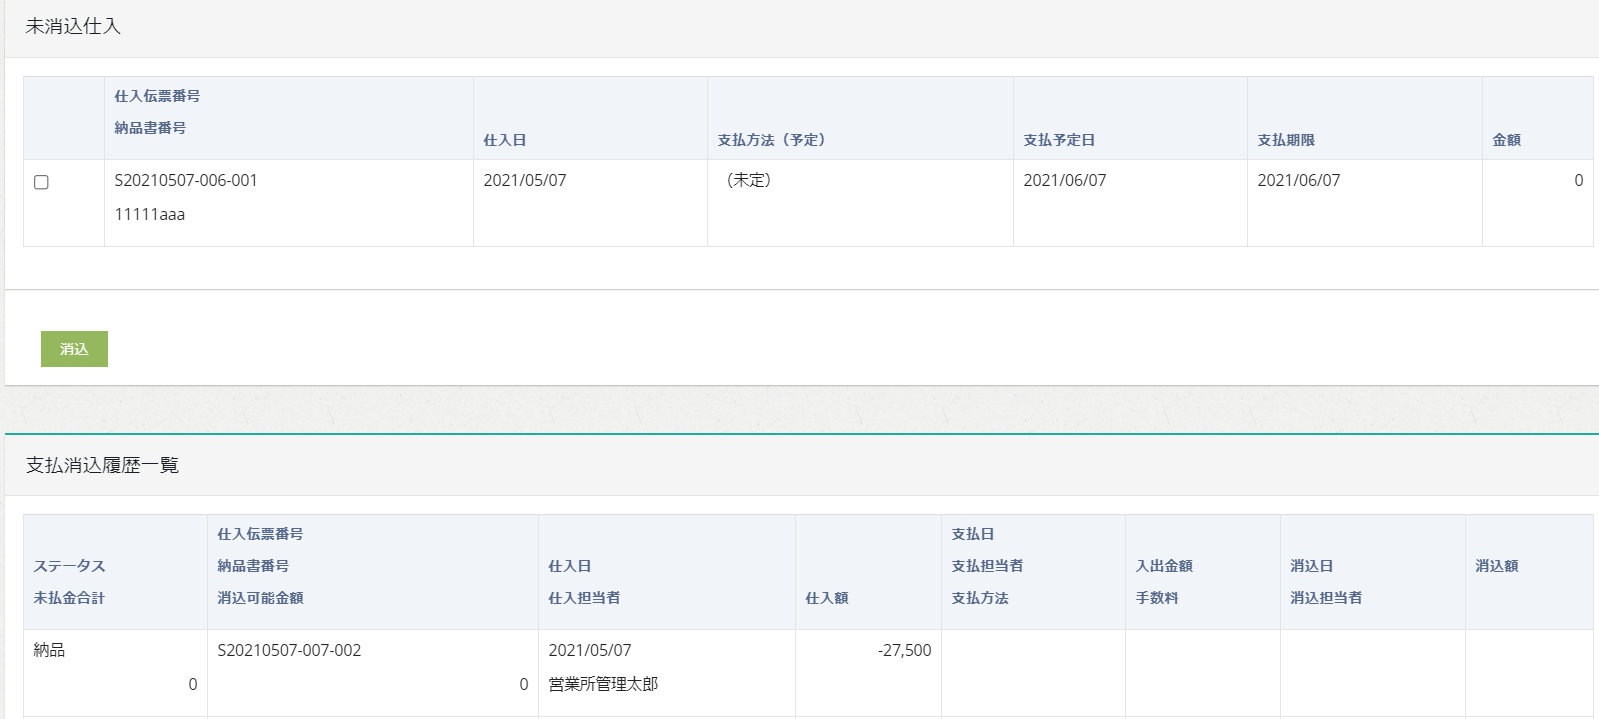Click the 金額 column header
The height and width of the screenshot is (719, 1599).
click(1506, 140)
